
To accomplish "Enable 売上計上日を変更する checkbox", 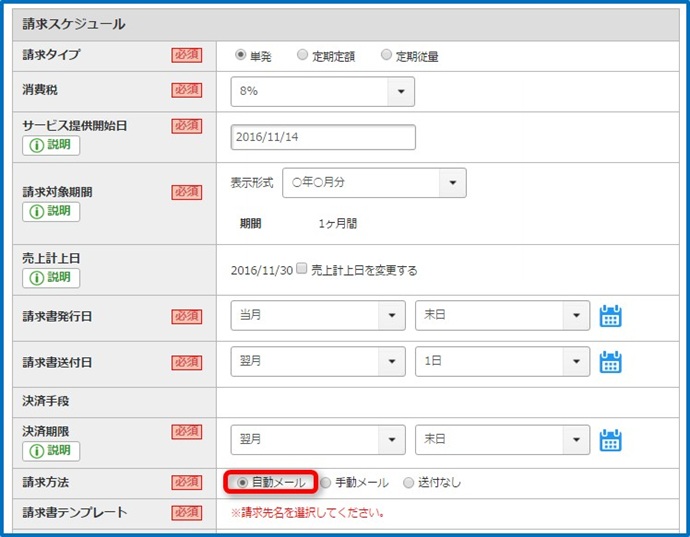I will point(301,268).
